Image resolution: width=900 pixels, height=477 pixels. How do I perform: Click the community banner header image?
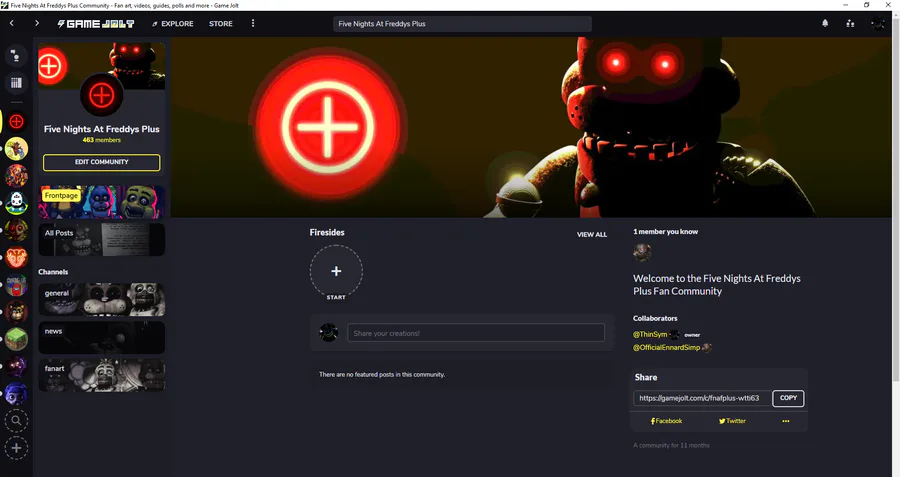pos(532,127)
